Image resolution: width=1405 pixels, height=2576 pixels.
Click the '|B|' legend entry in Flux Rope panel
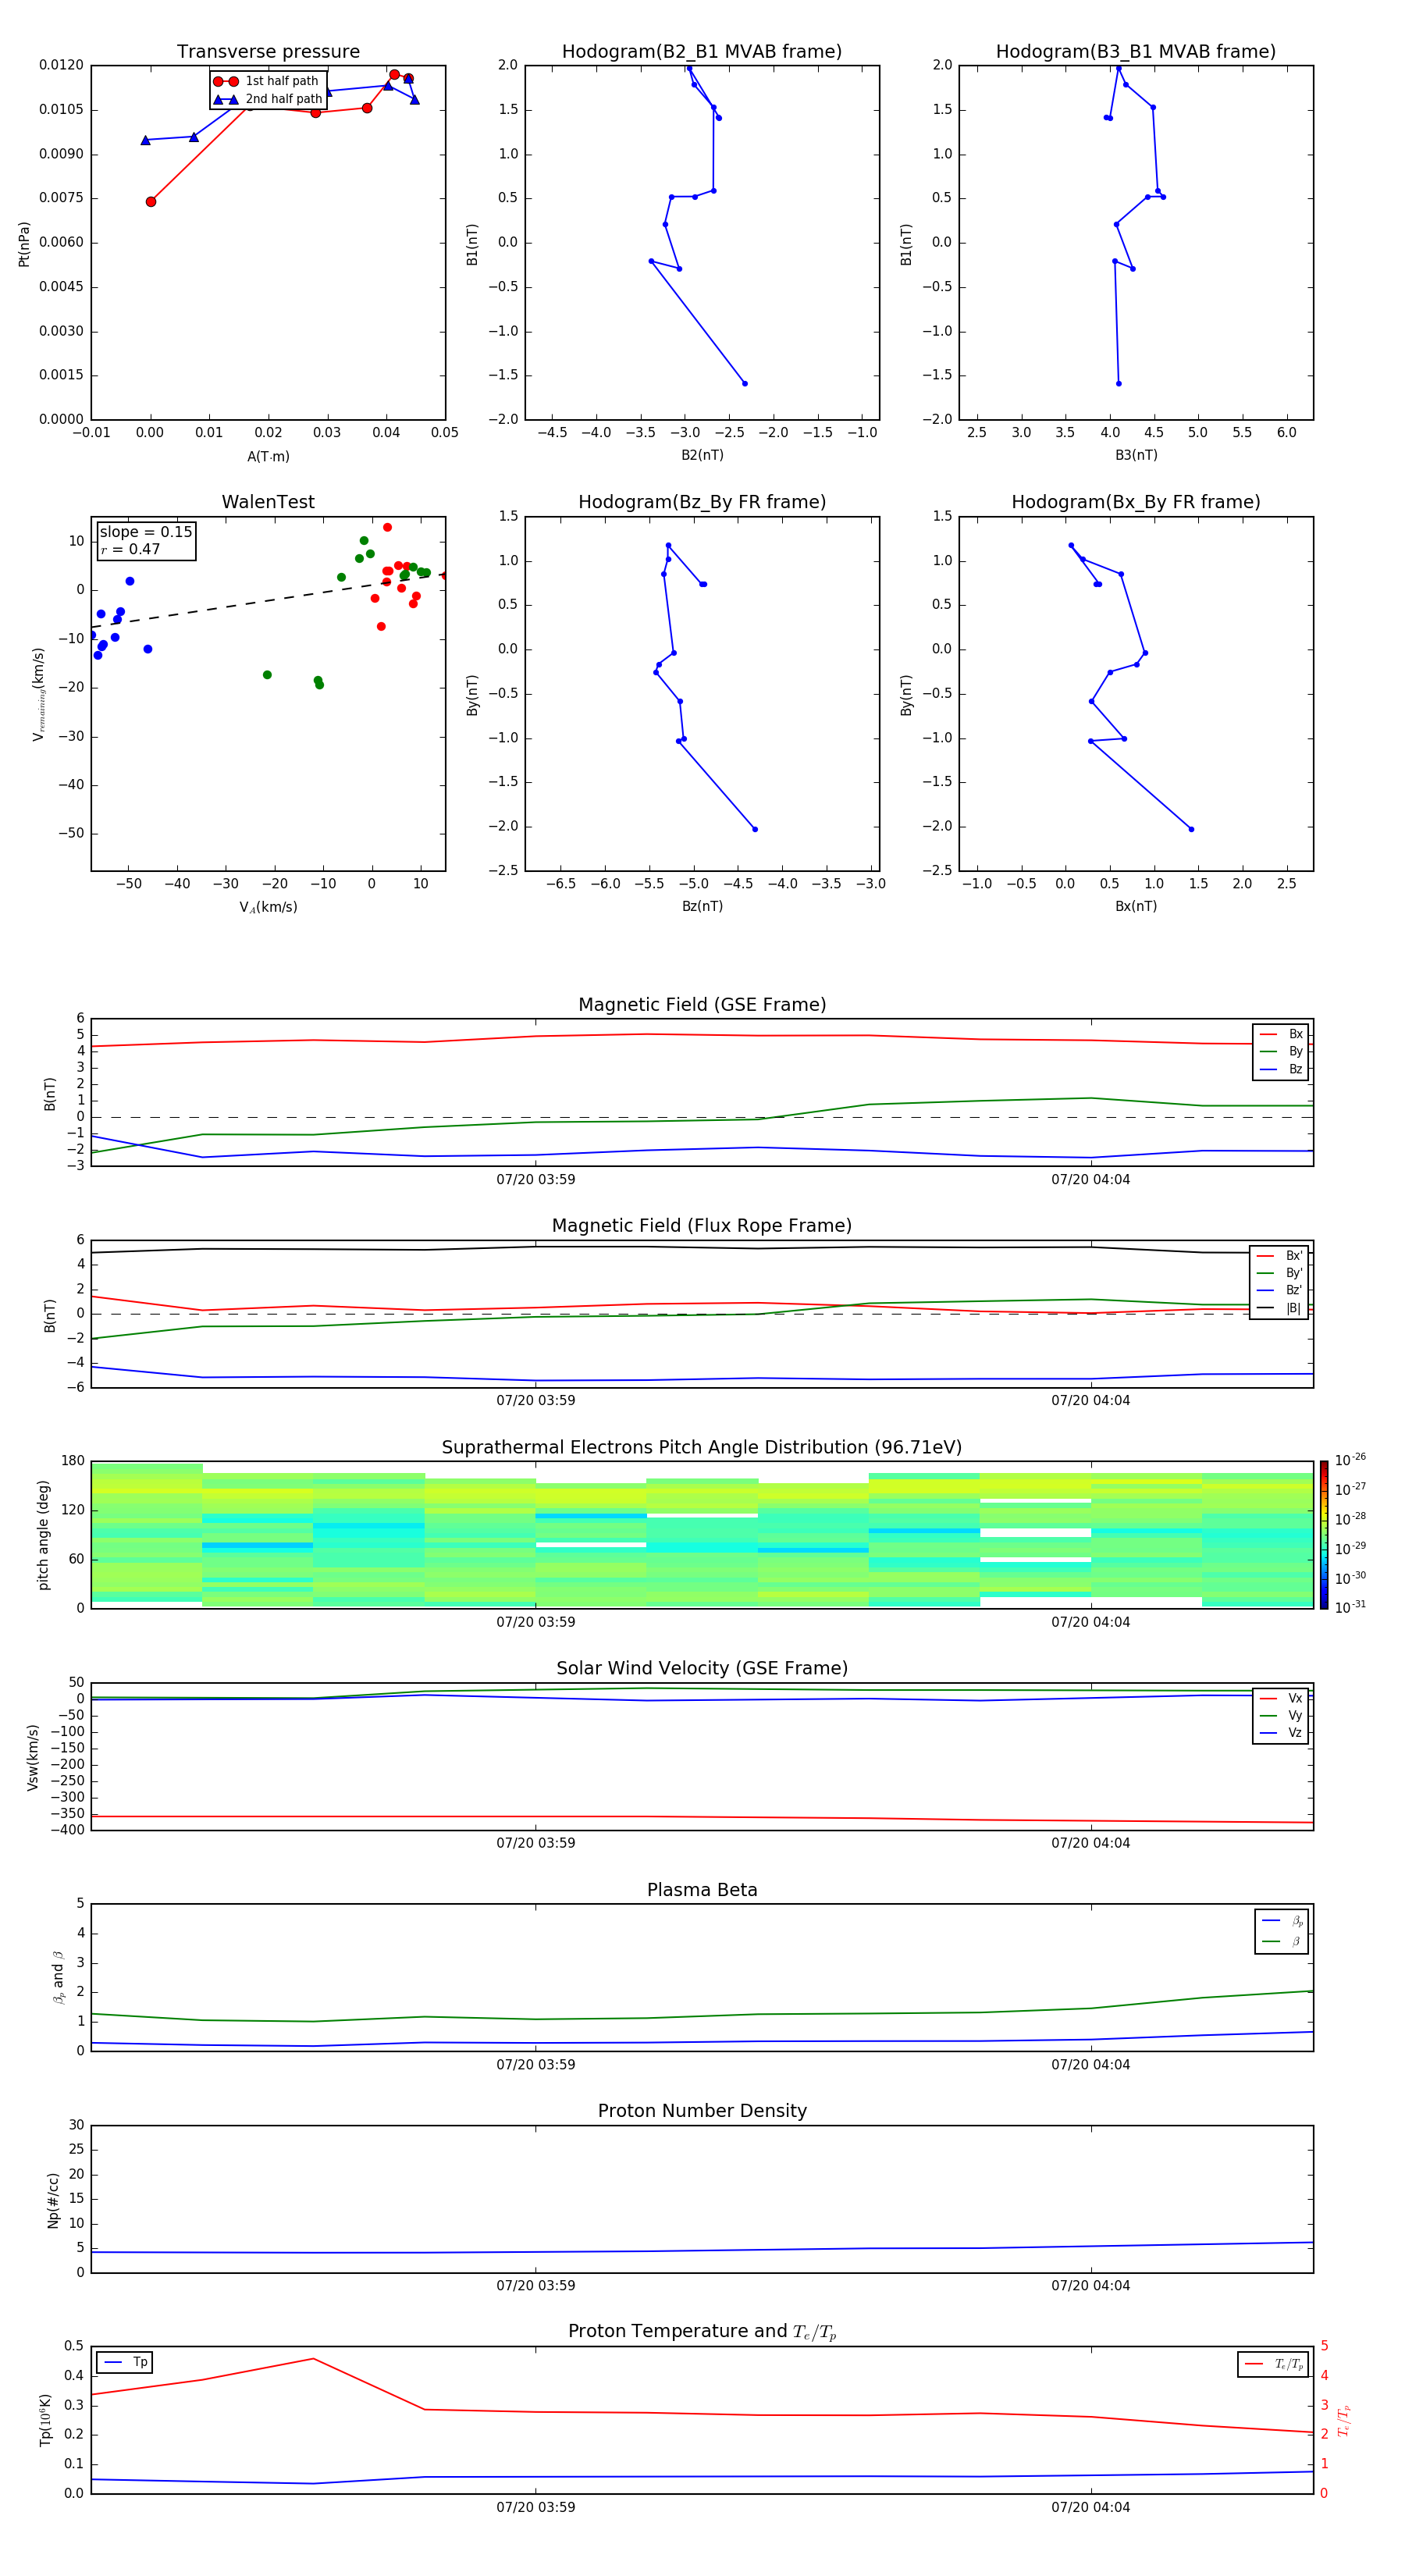pos(1279,1308)
